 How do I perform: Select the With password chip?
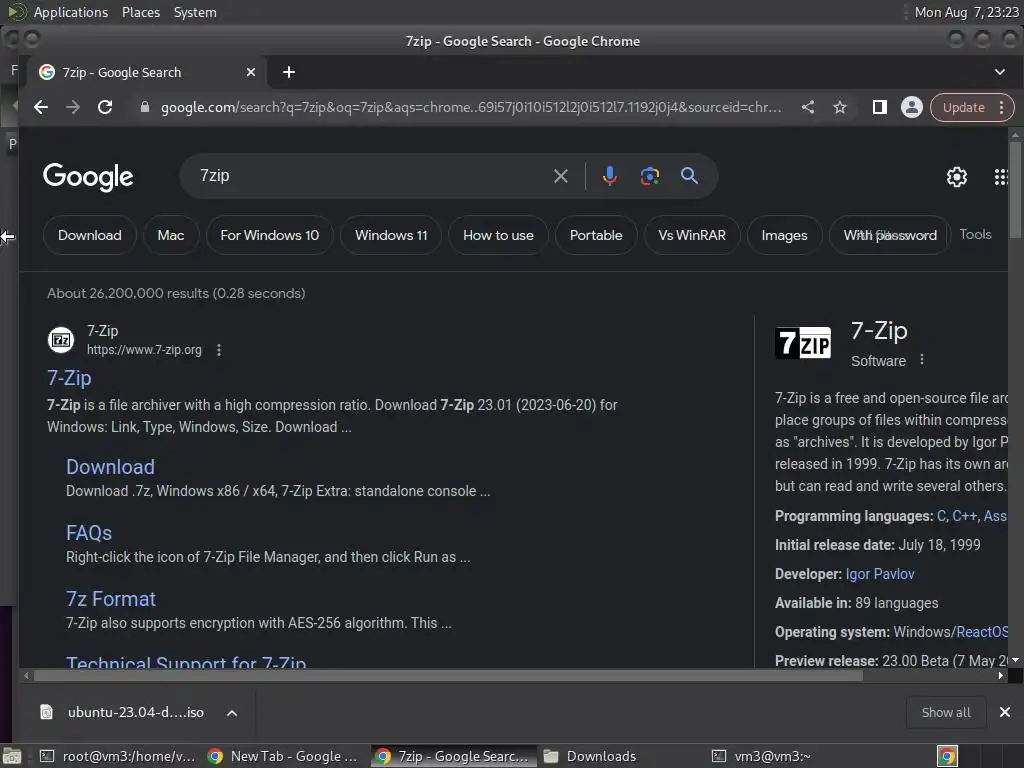click(x=889, y=235)
